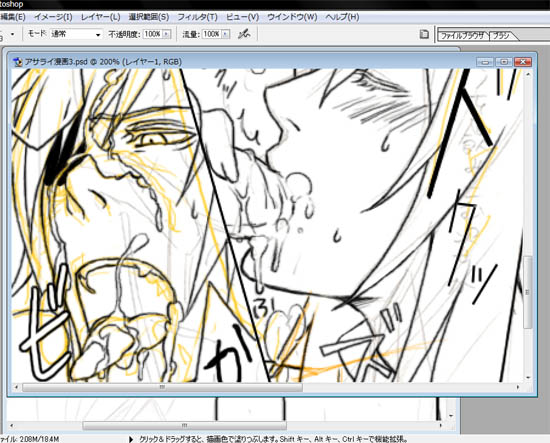Click the background window vertical scrollbar down arrow
Viewport: 550px width, 443px height.
click(x=451, y=416)
